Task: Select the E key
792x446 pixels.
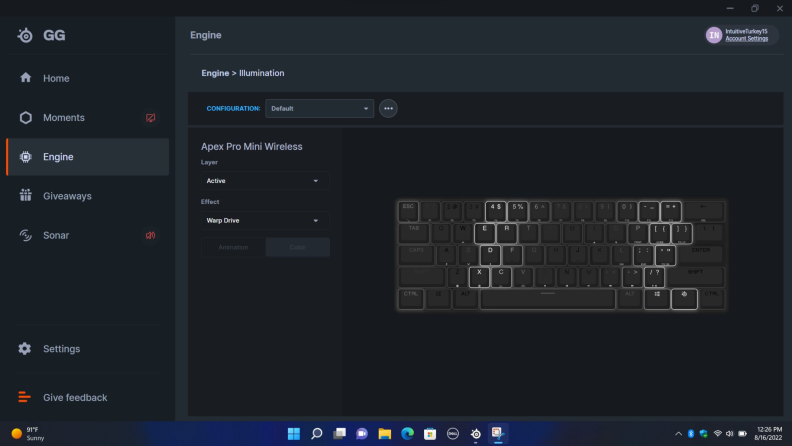Action: pyautogui.click(x=485, y=233)
